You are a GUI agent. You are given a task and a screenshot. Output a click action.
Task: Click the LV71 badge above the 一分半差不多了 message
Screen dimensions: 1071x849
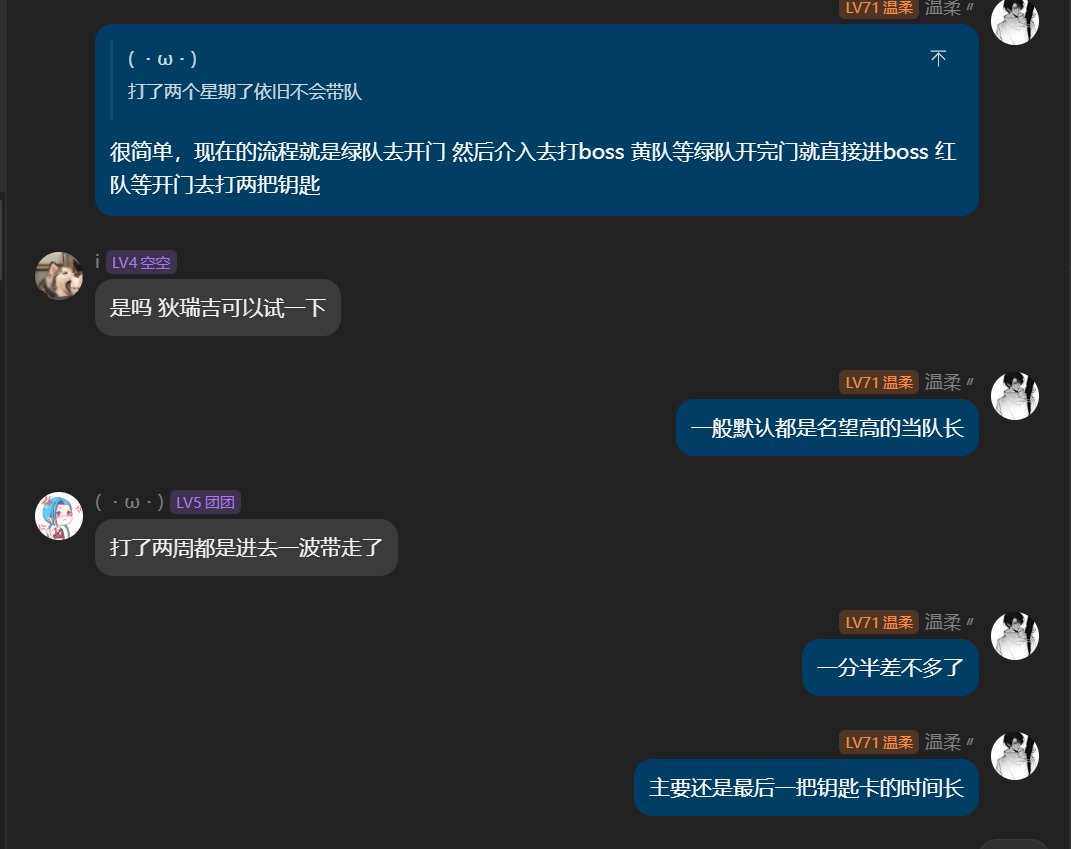click(878, 621)
